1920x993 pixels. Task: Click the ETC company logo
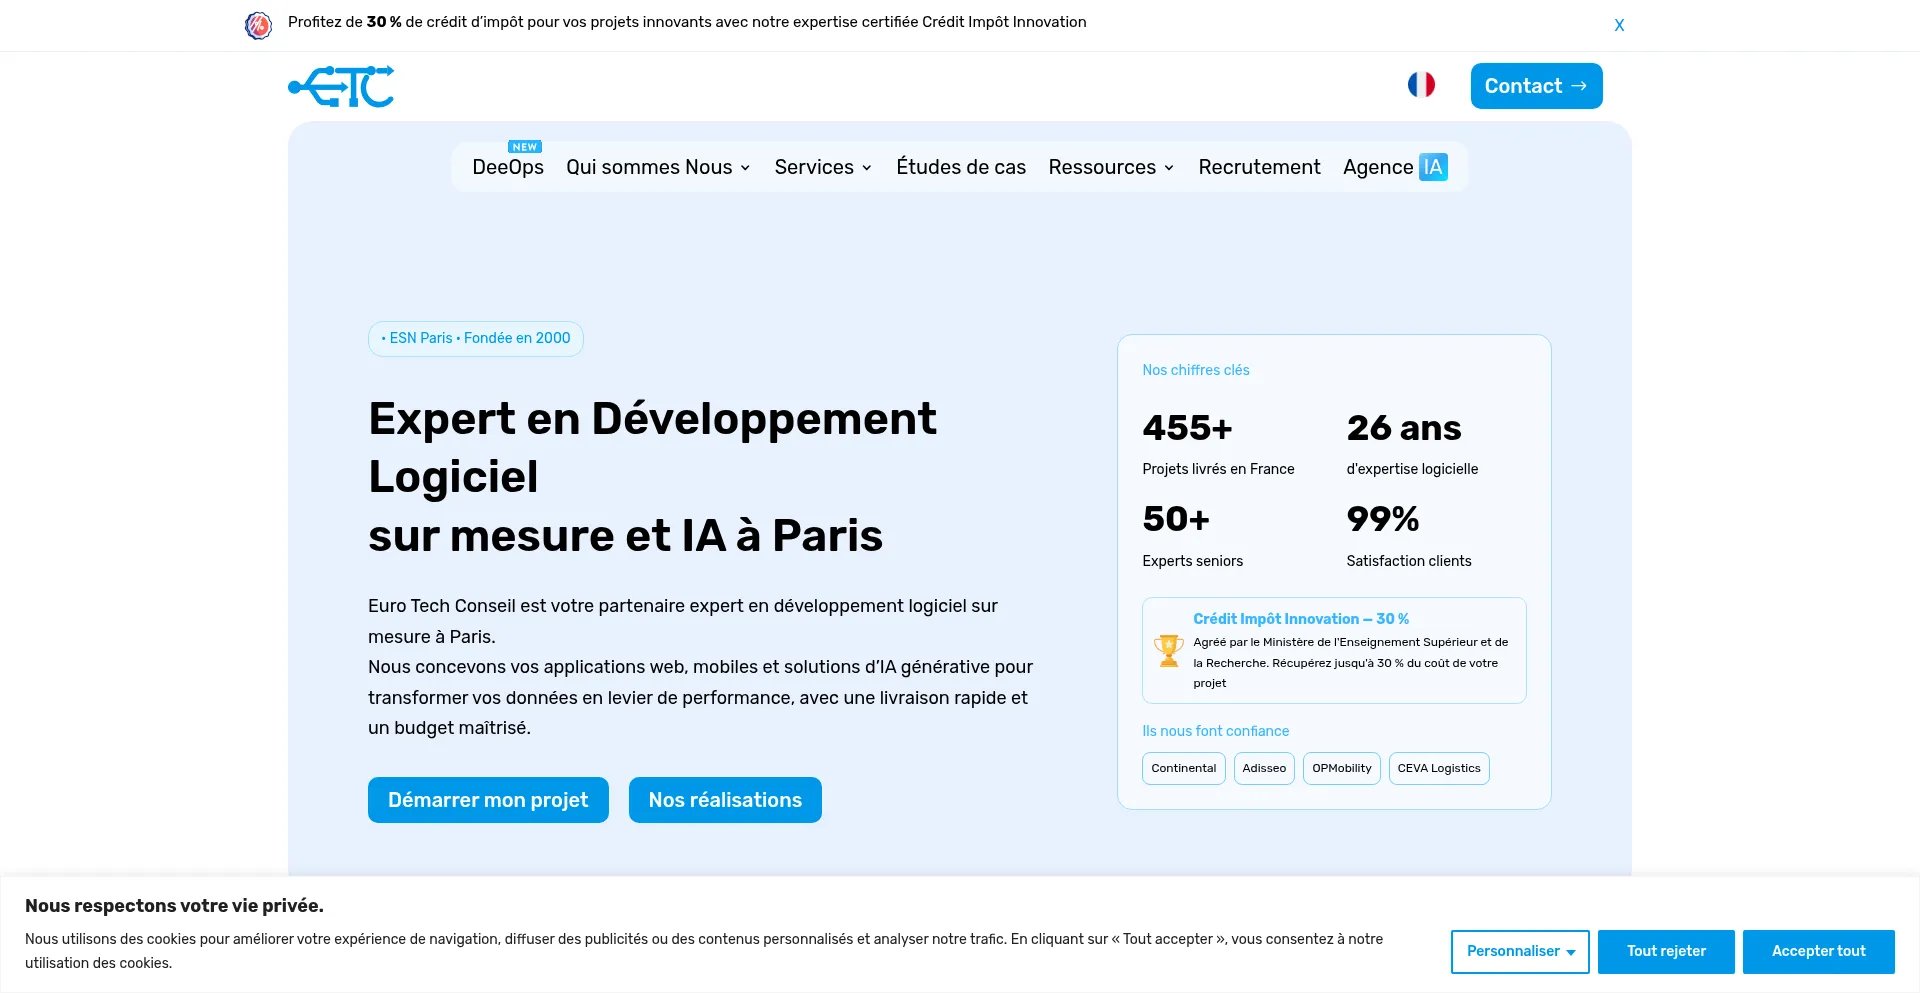tap(341, 86)
